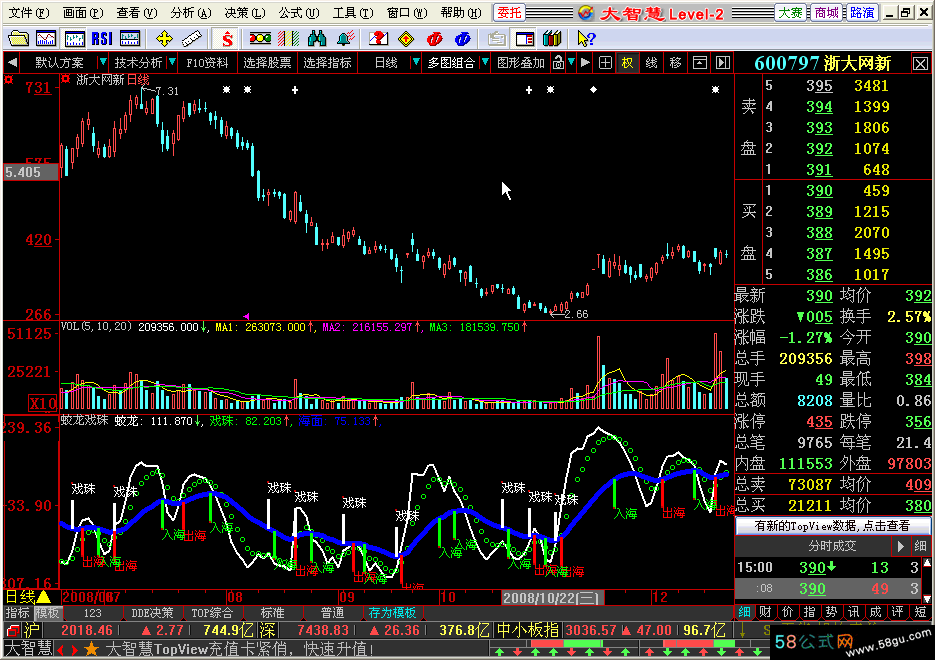Close the 600797 quote panel
The height and width of the screenshot is (660, 935).
coord(920,64)
